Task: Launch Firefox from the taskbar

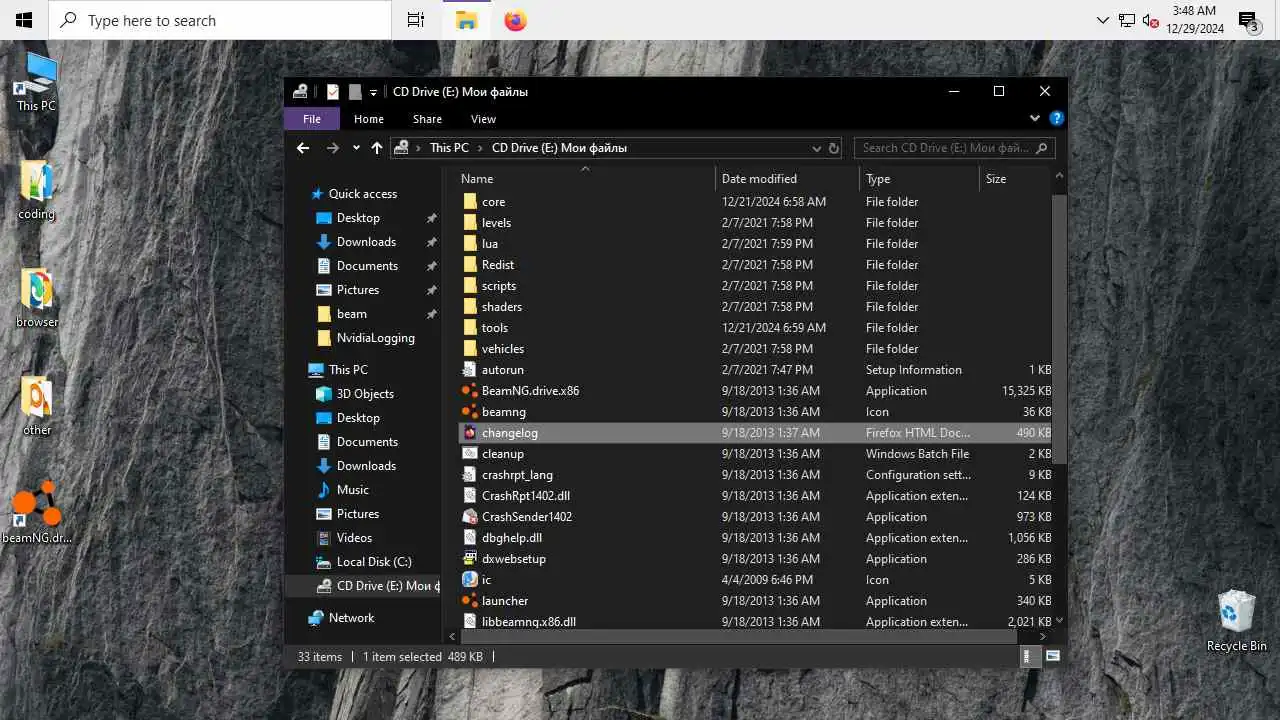Action: (x=516, y=20)
